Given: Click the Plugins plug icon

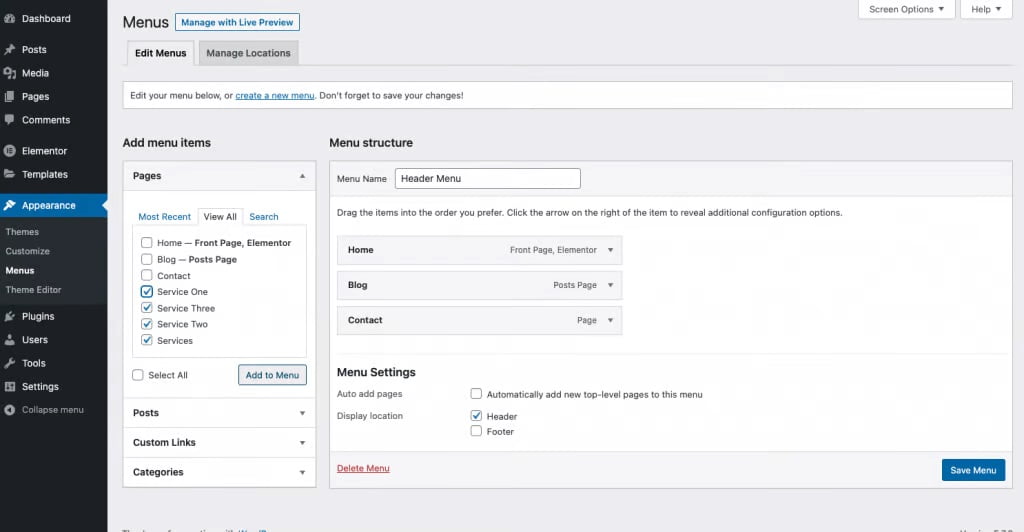Looking at the screenshot, I should (10, 317).
